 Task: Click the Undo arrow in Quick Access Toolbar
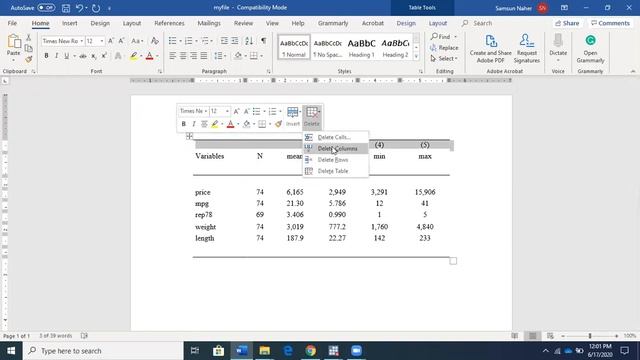coord(79,8)
